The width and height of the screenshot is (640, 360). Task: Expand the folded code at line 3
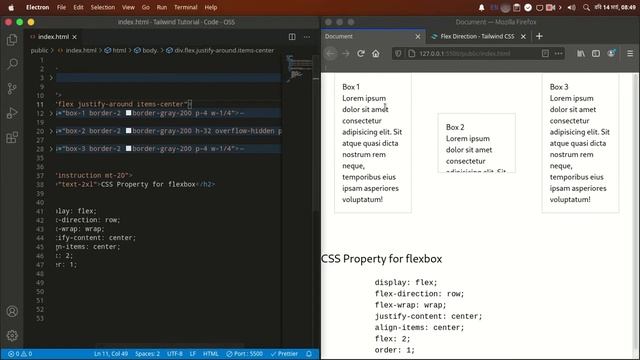pos(51,78)
